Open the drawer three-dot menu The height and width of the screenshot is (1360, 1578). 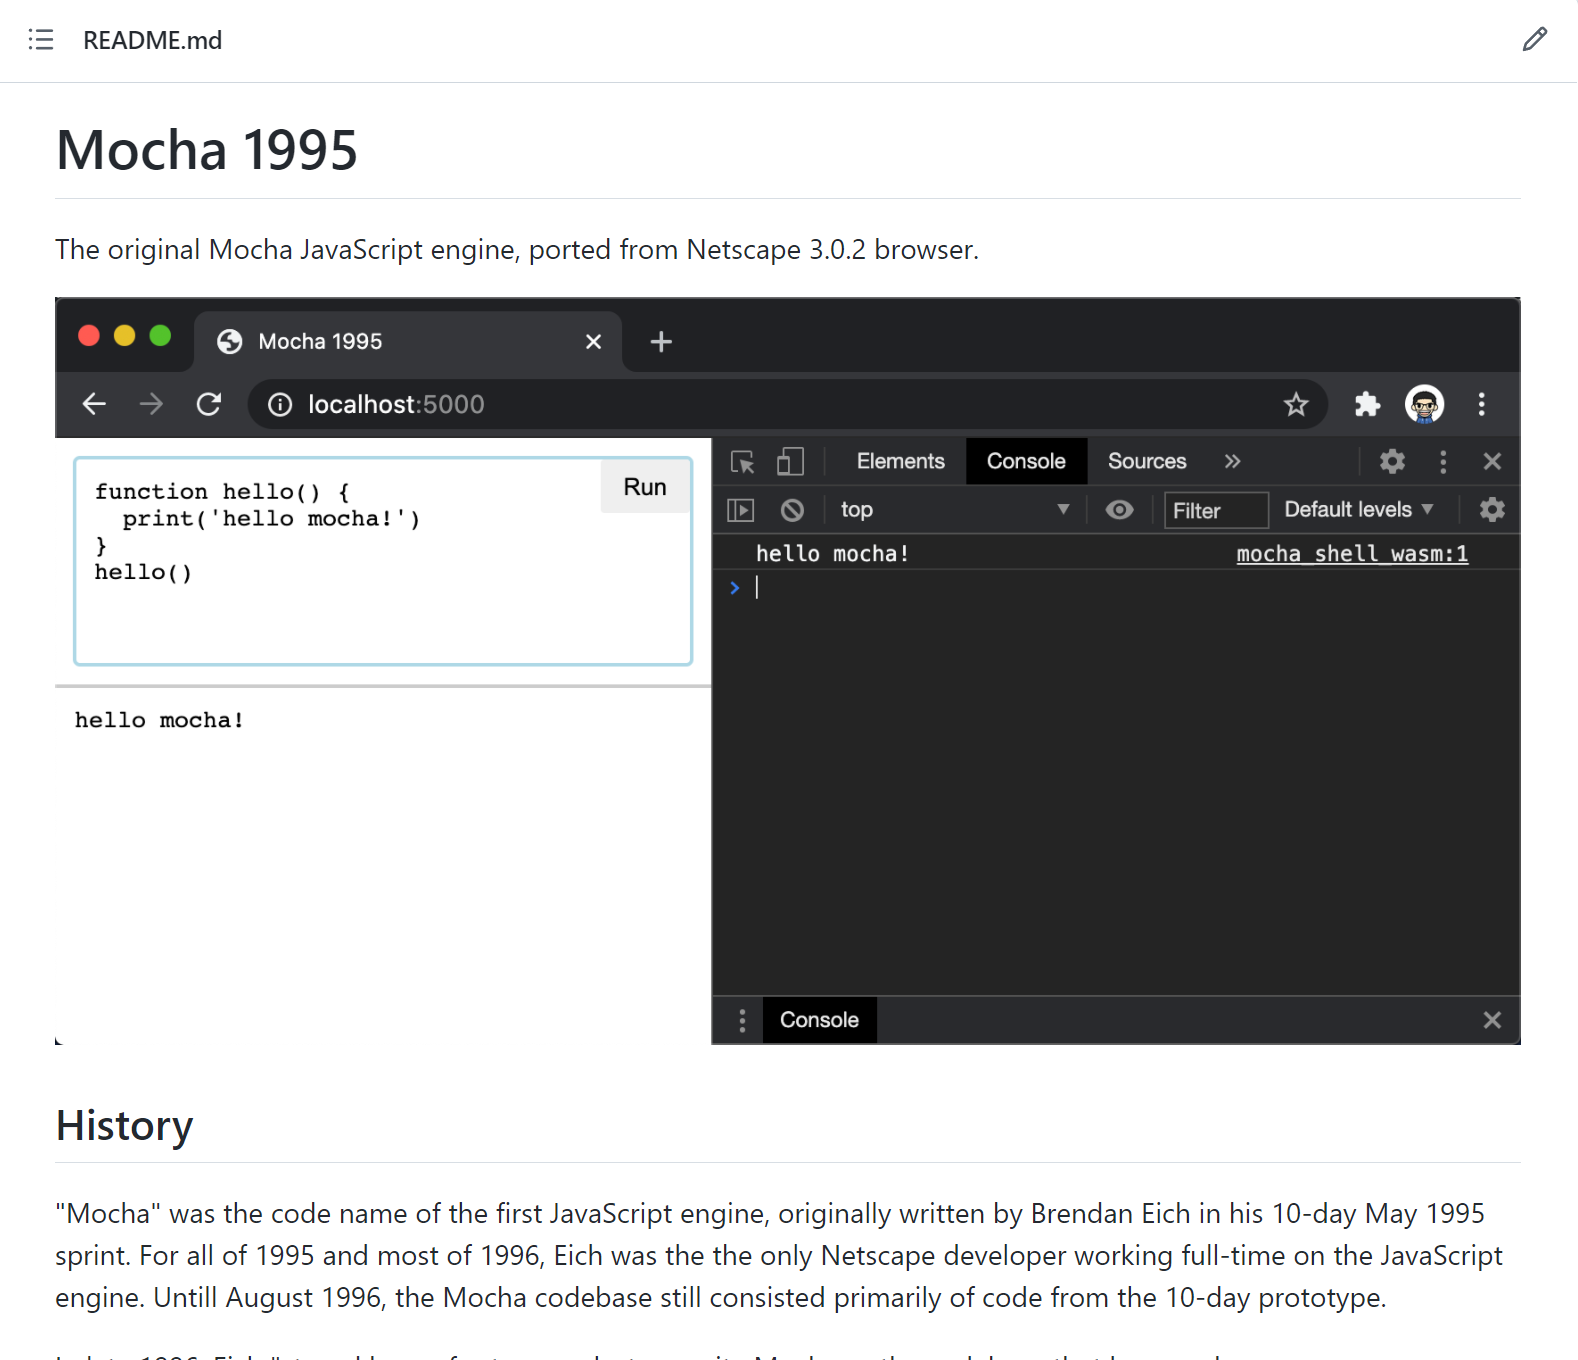coord(742,1020)
